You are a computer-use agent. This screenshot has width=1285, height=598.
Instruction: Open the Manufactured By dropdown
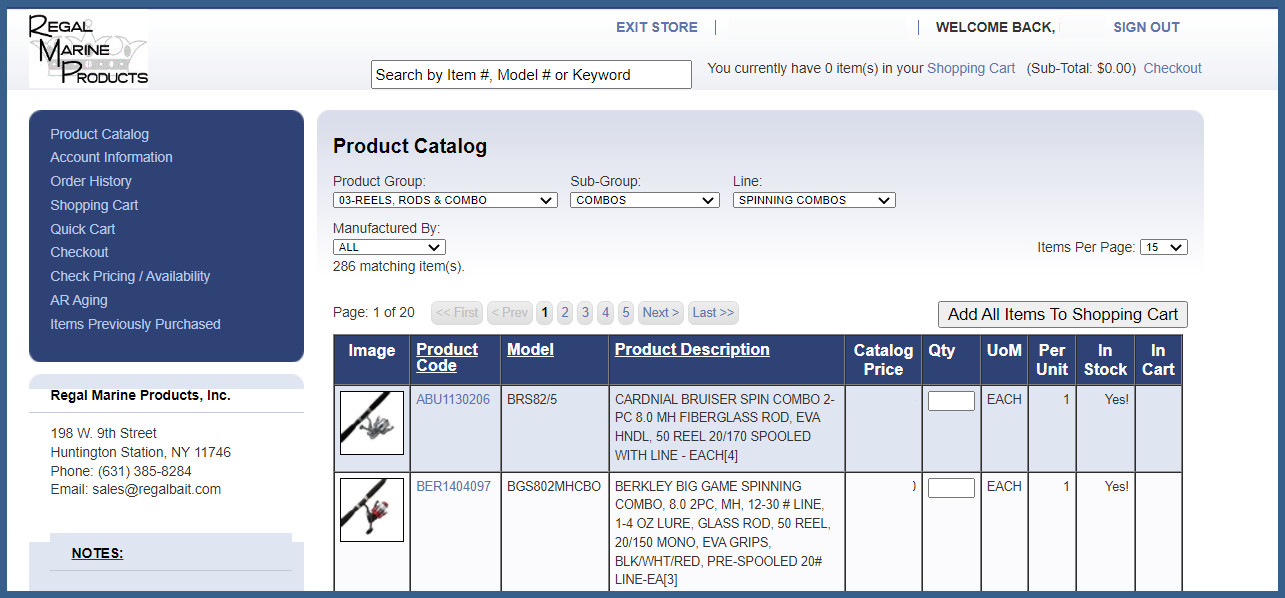(389, 247)
